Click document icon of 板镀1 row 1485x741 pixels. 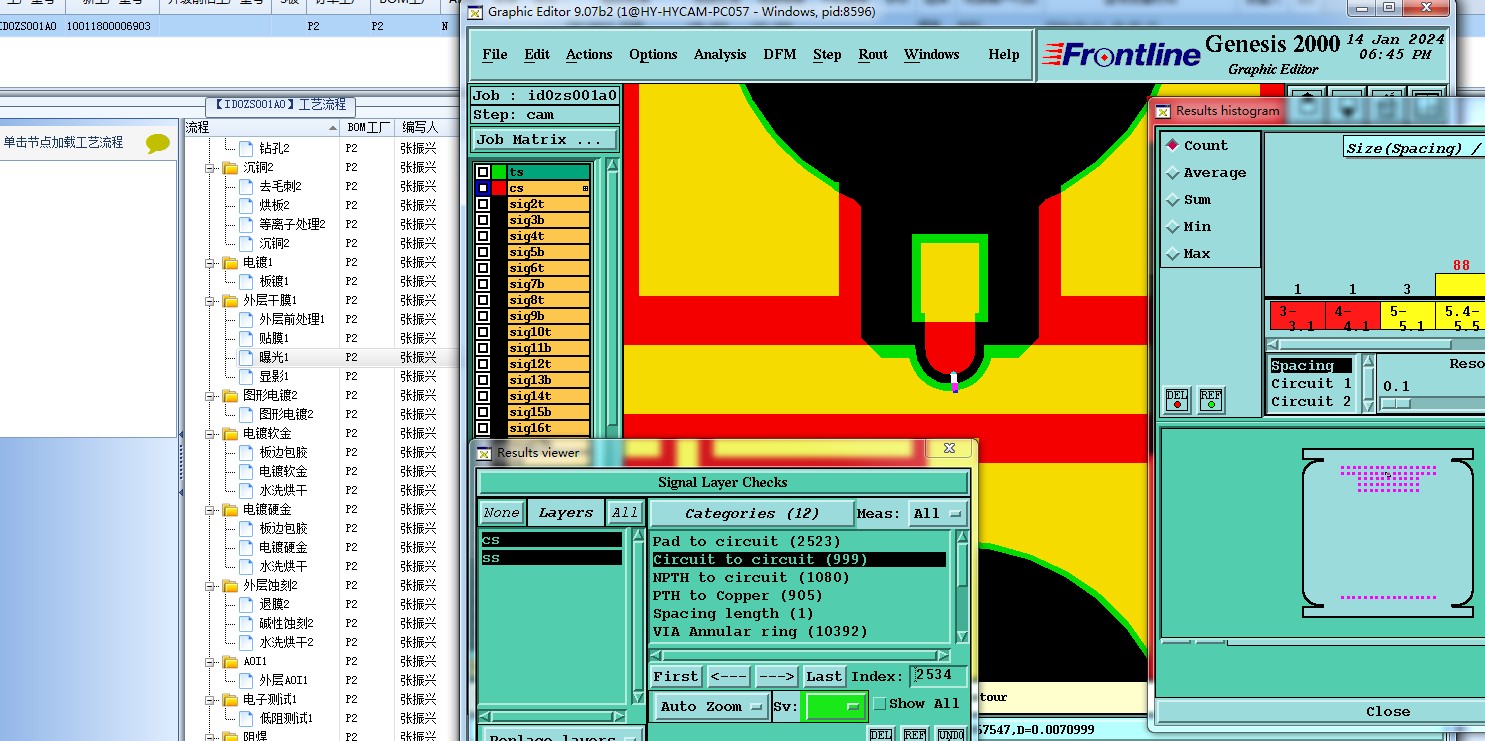coord(246,281)
